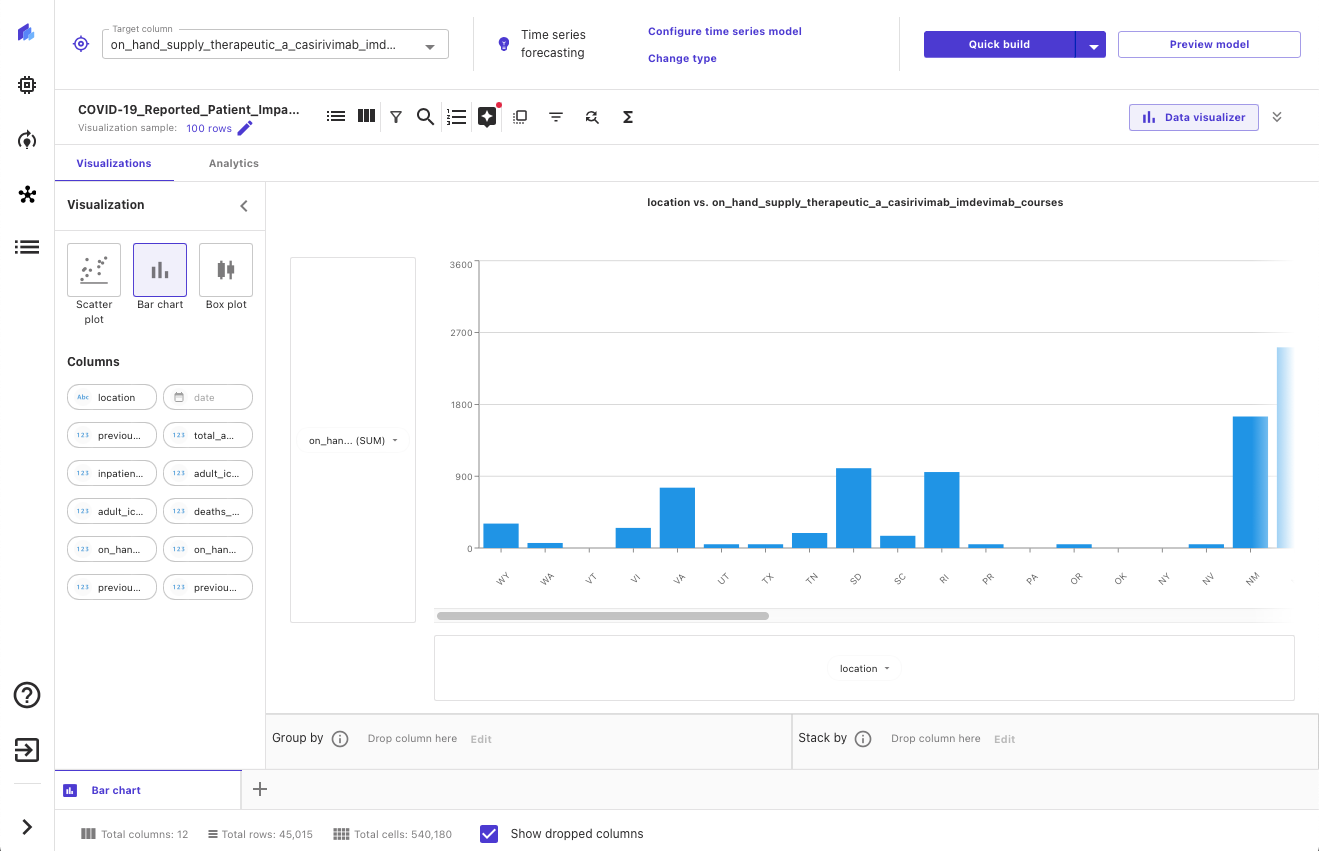Toggle Show dropped columns checkbox

click(x=489, y=834)
